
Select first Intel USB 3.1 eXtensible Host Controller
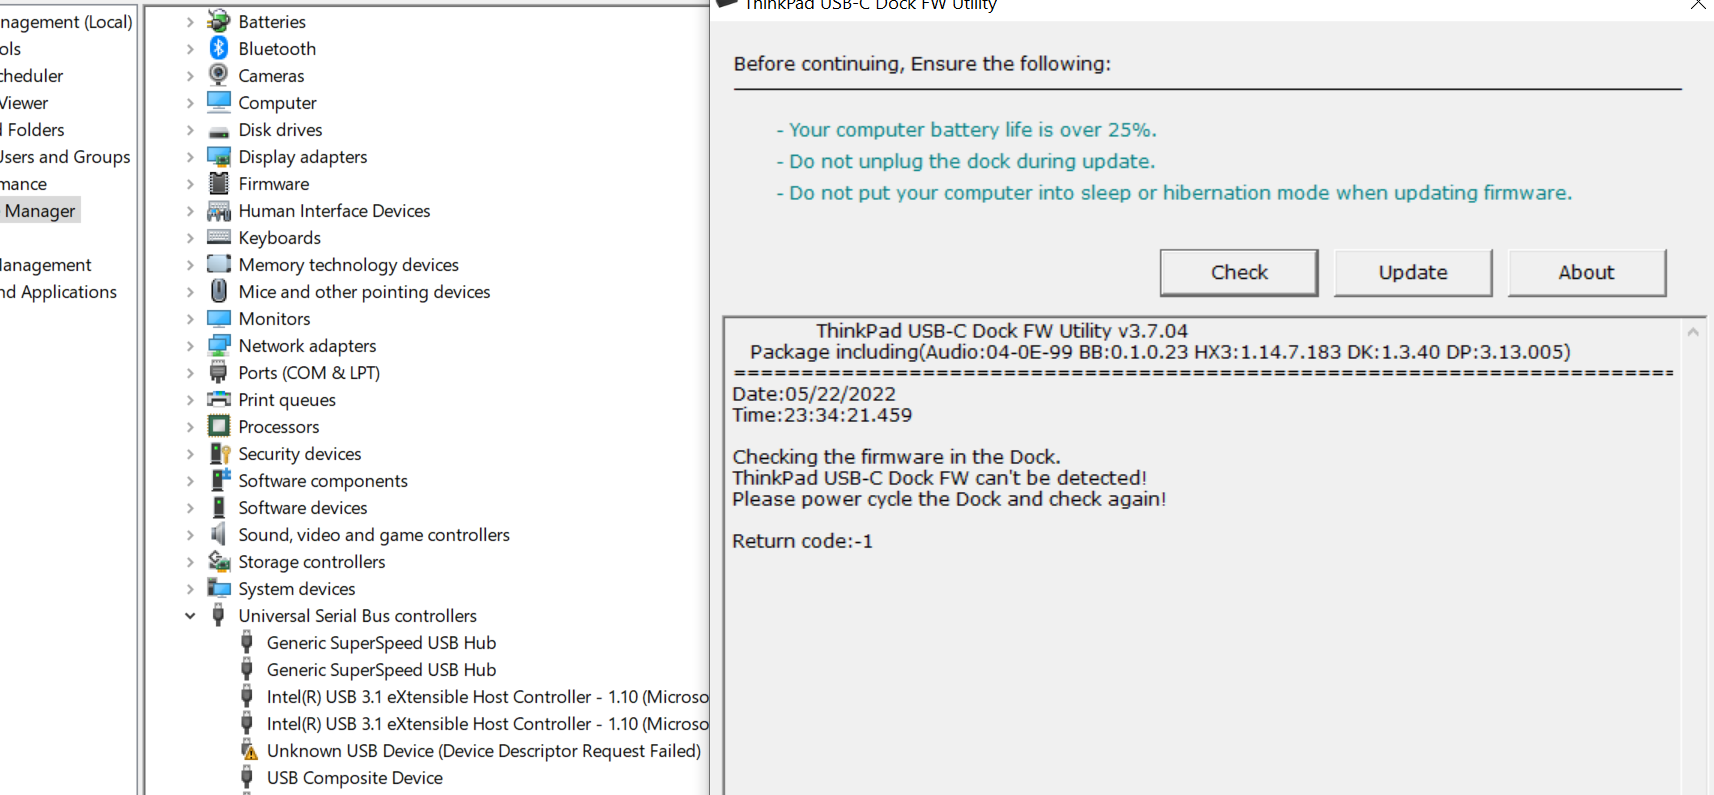[488, 697]
